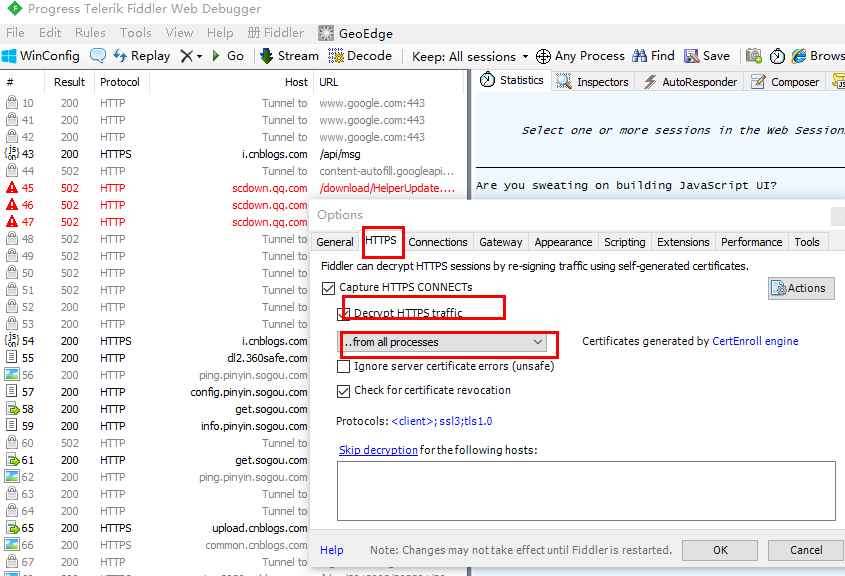The image size is (845, 576).
Task: Toggle Capture HTTPS CONNECTs checkbox
Action: (328, 288)
